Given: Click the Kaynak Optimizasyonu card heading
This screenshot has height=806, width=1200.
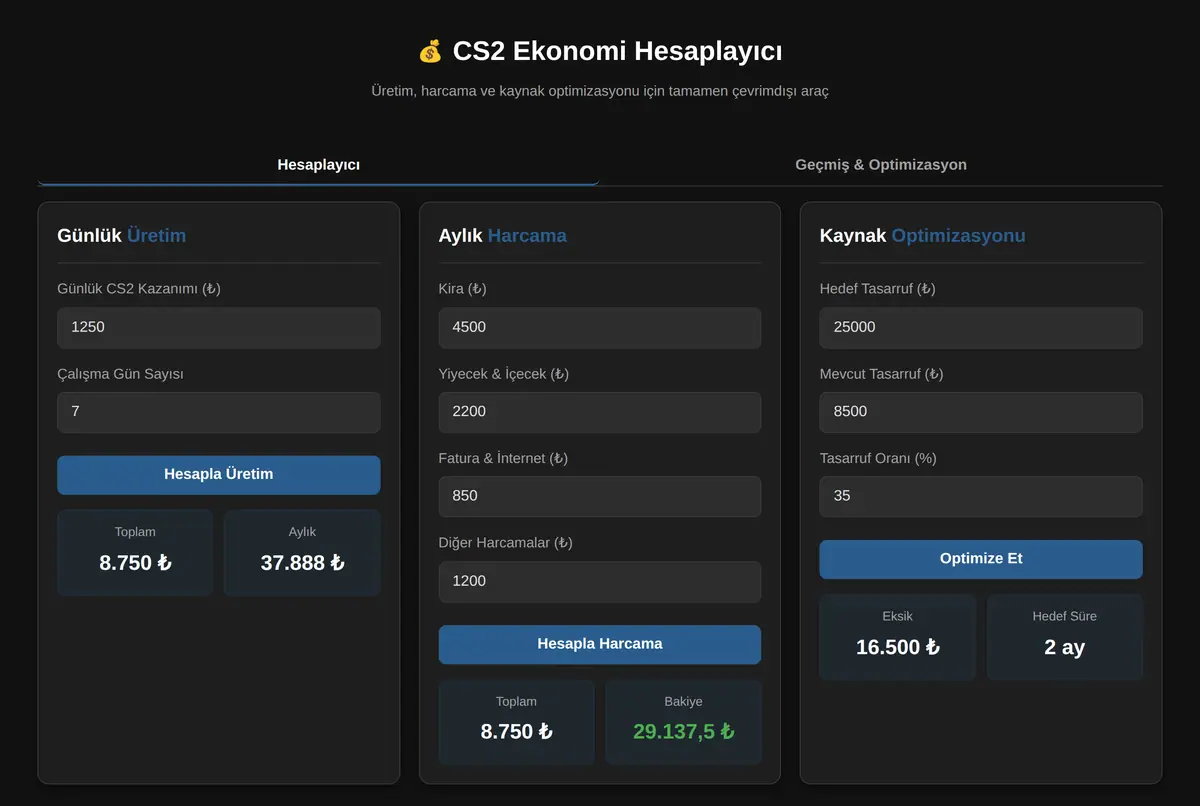Looking at the screenshot, I should click(922, 236).
